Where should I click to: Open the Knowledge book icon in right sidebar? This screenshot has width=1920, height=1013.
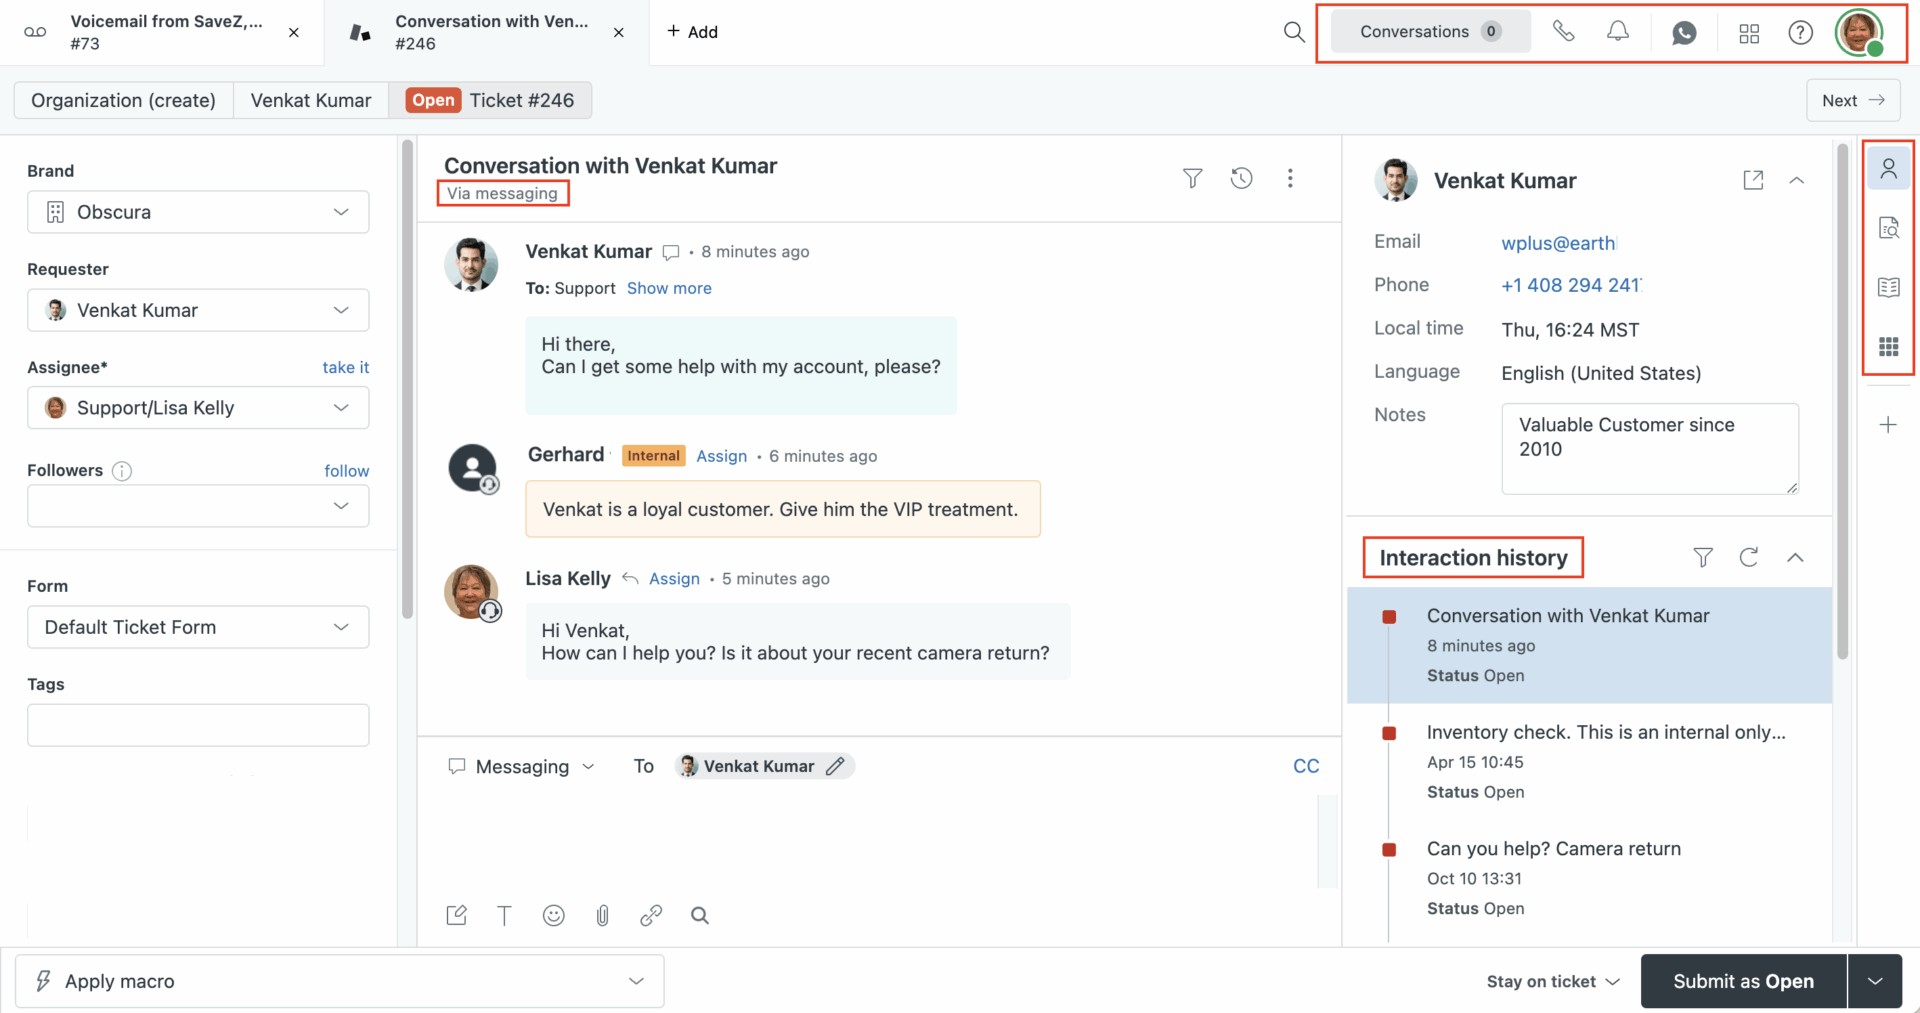[x=1889, y=287]
